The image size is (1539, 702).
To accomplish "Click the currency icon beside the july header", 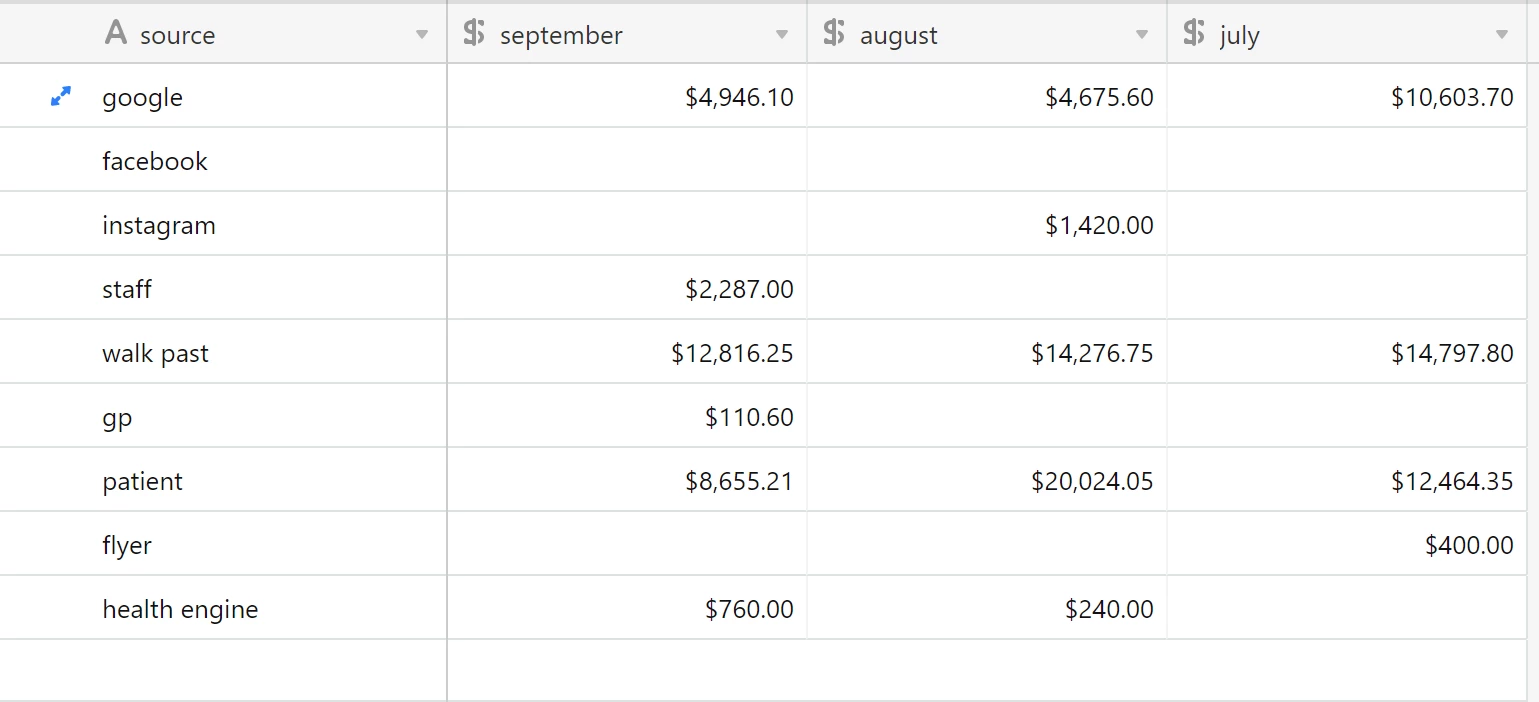I will 1194,34.
